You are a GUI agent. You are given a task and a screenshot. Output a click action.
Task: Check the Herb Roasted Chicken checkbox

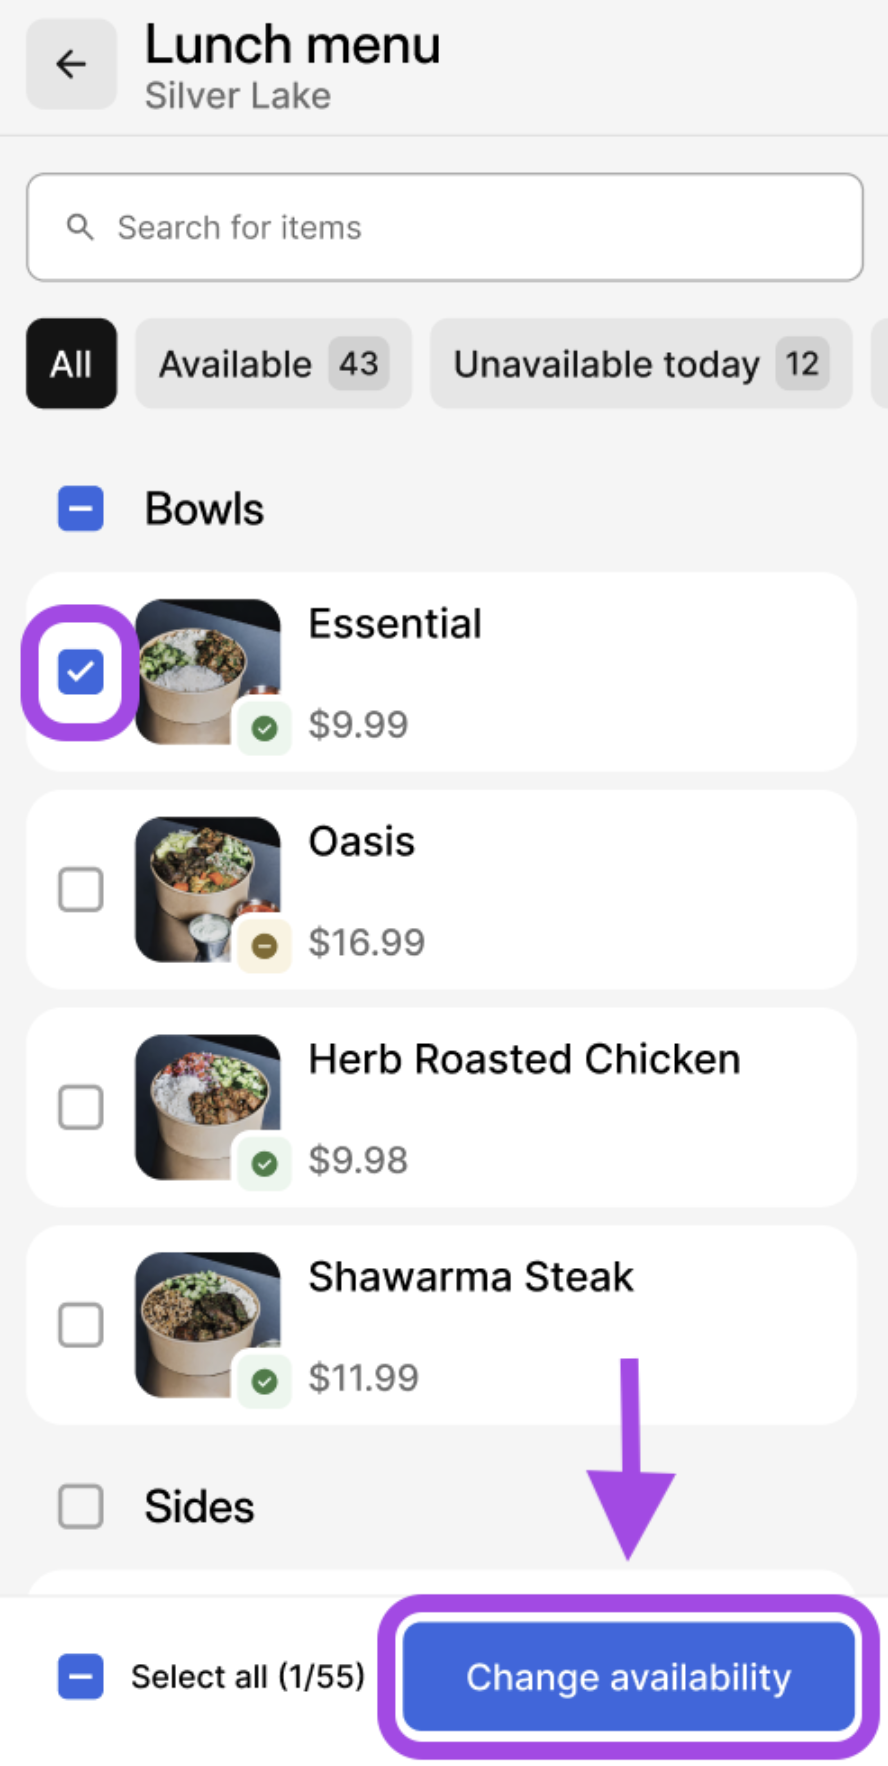81,1107
